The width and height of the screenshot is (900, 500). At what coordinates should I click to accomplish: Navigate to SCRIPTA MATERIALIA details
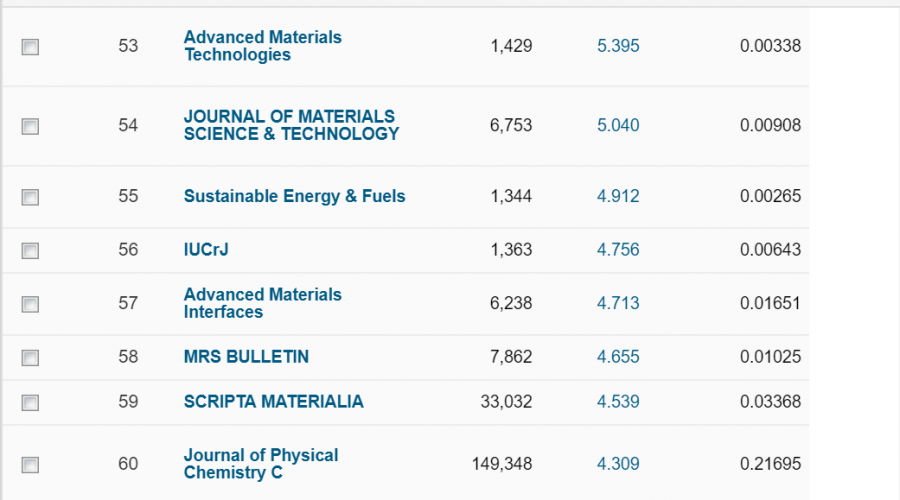(273, 402)
